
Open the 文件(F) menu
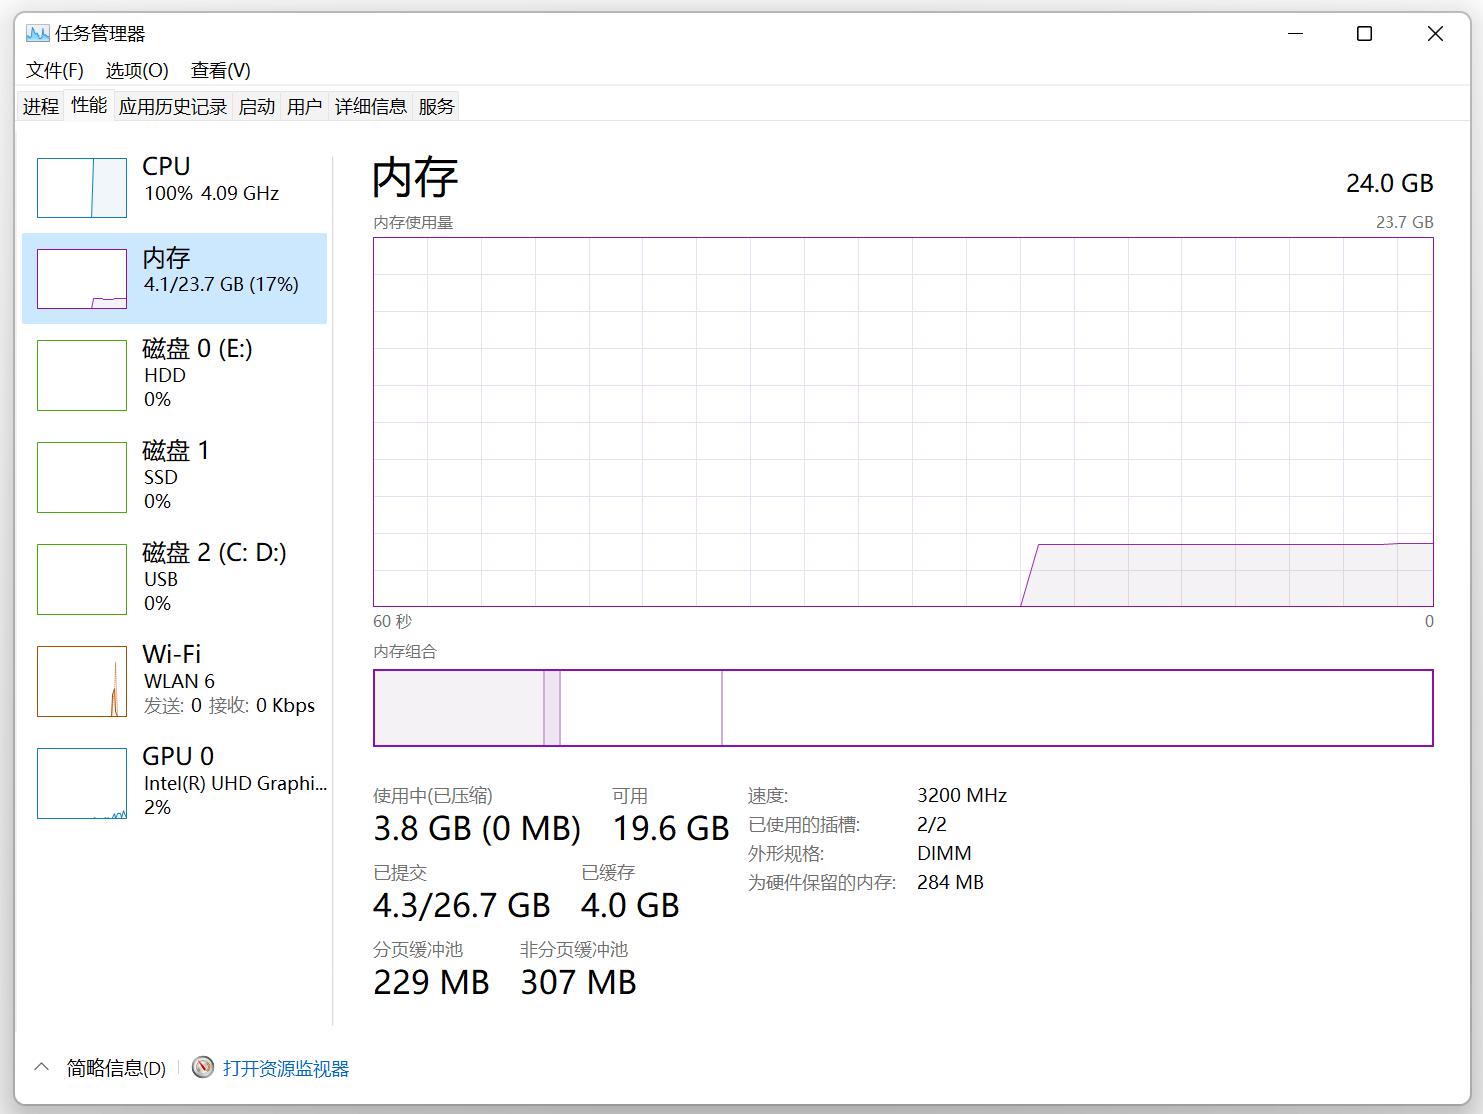[55, 70]
